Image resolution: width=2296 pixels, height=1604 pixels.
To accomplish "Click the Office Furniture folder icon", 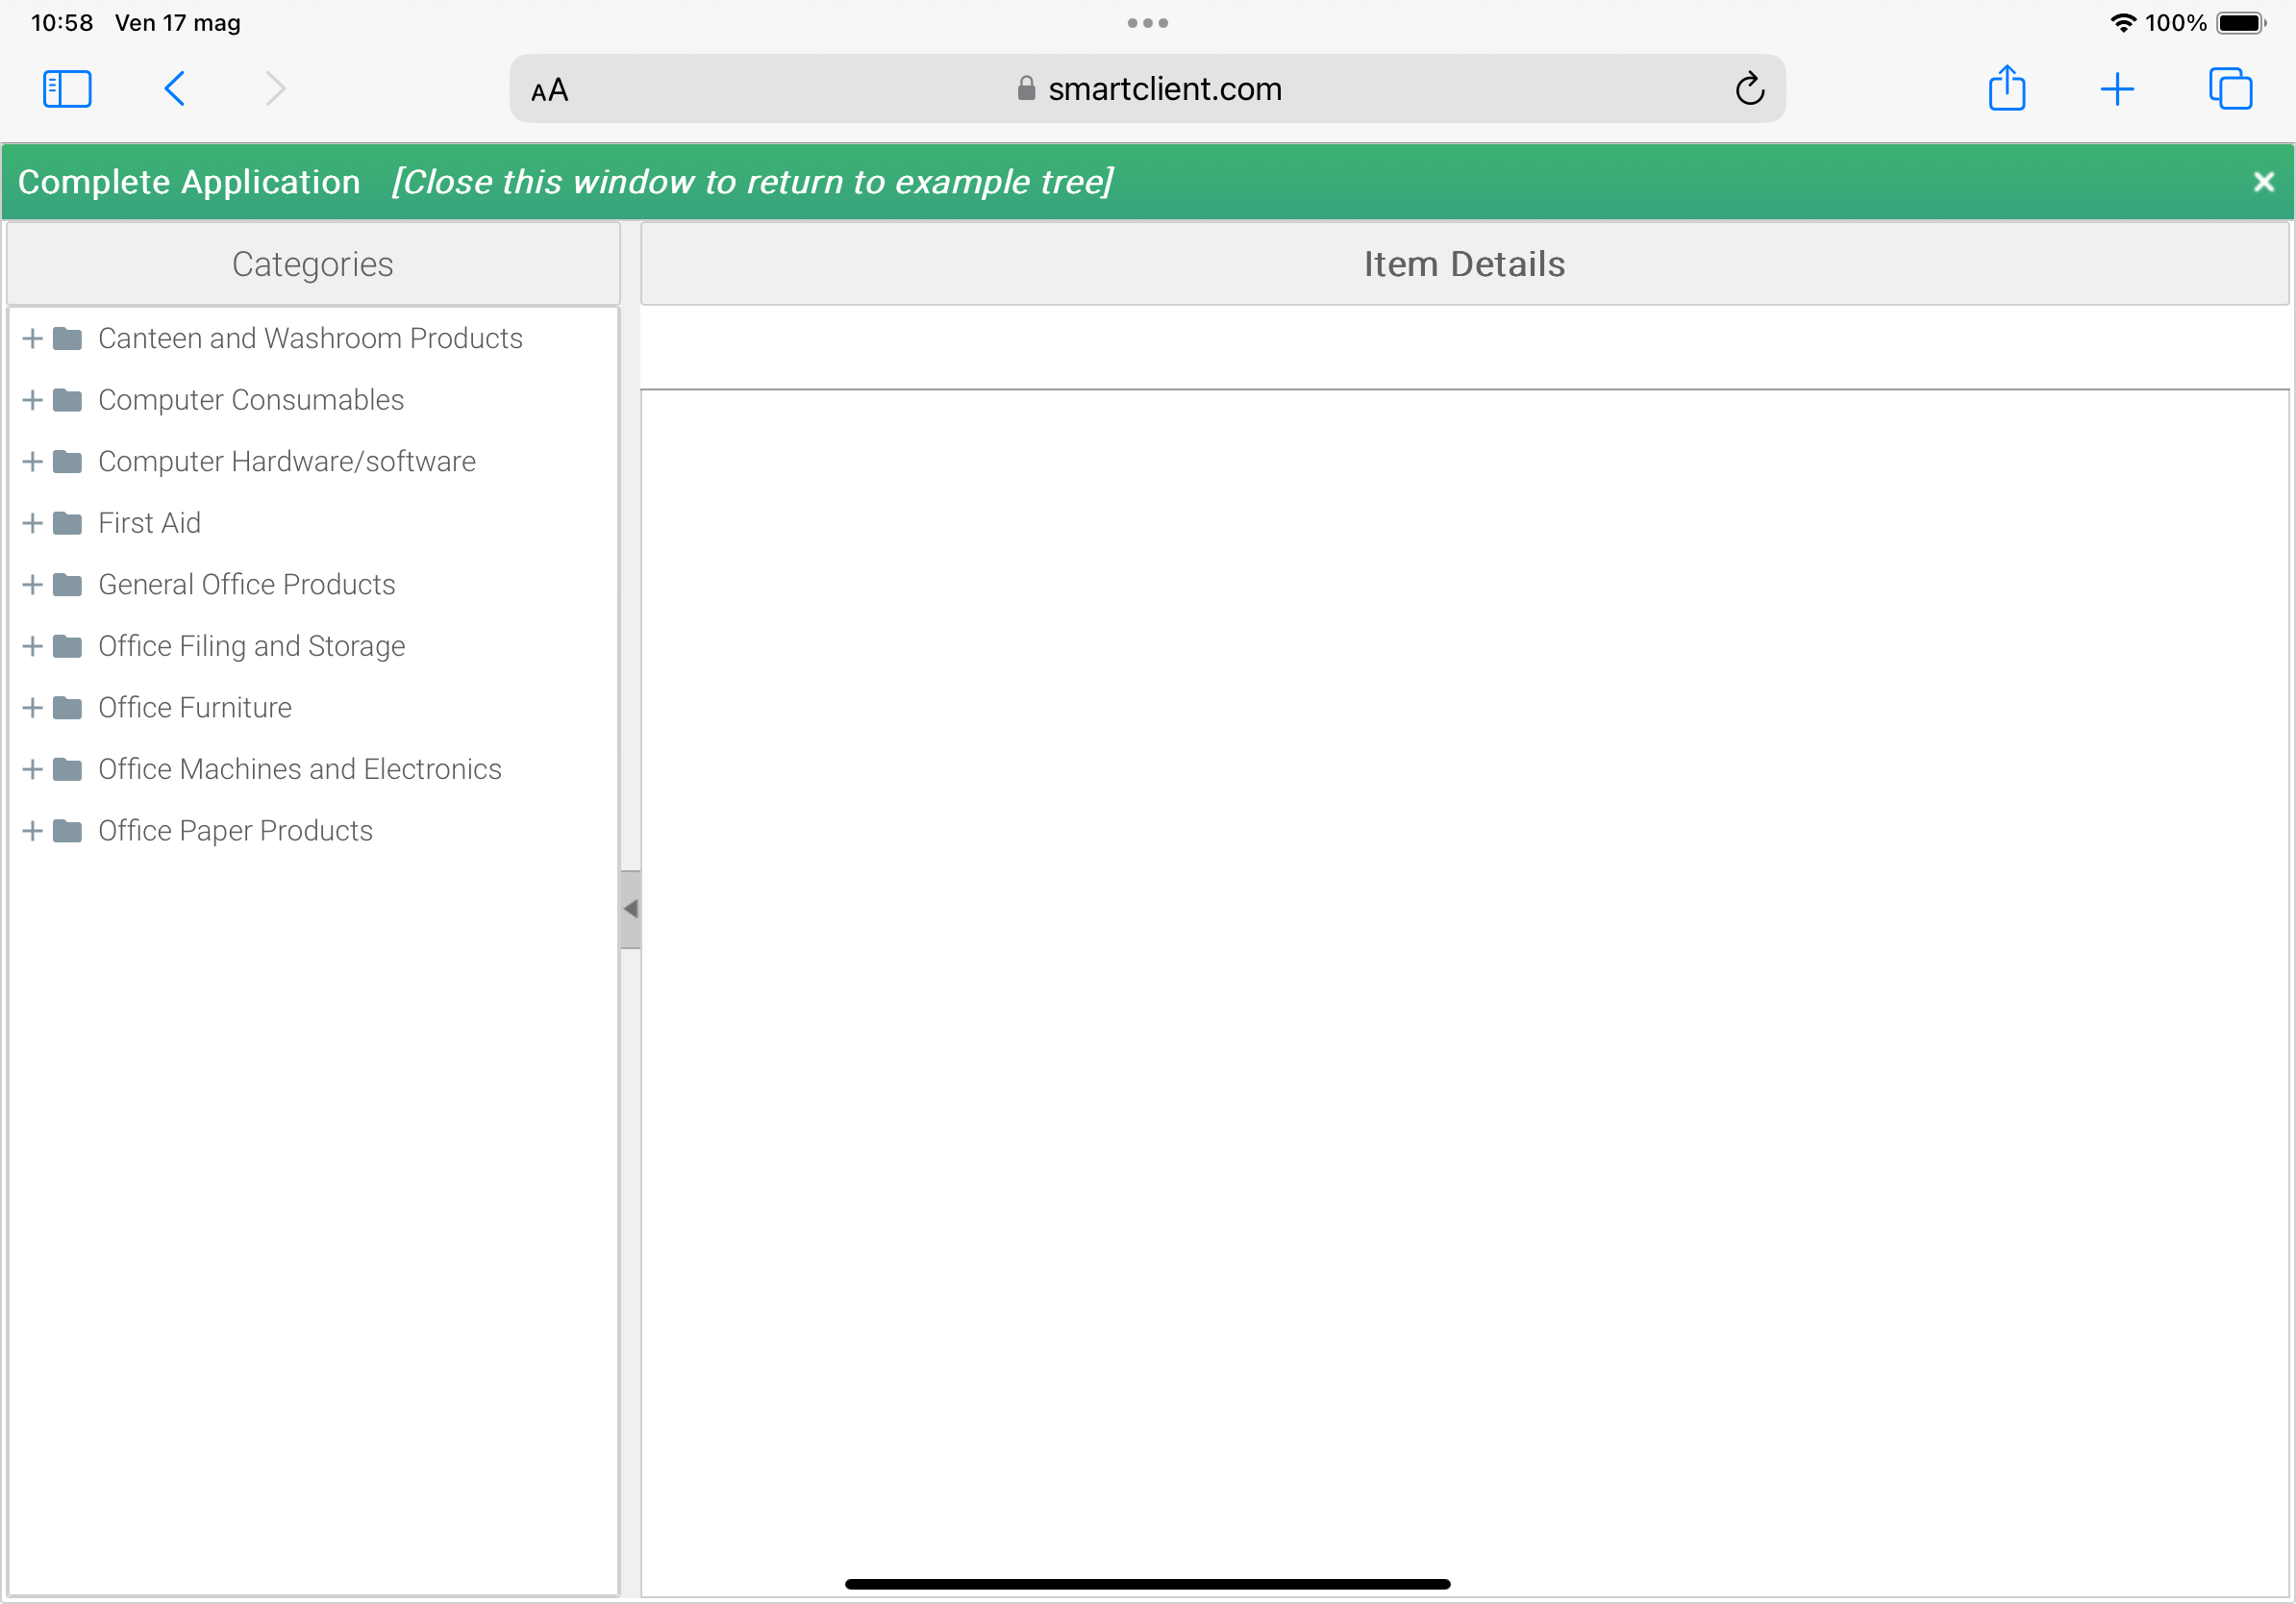I will click(67, 708).
